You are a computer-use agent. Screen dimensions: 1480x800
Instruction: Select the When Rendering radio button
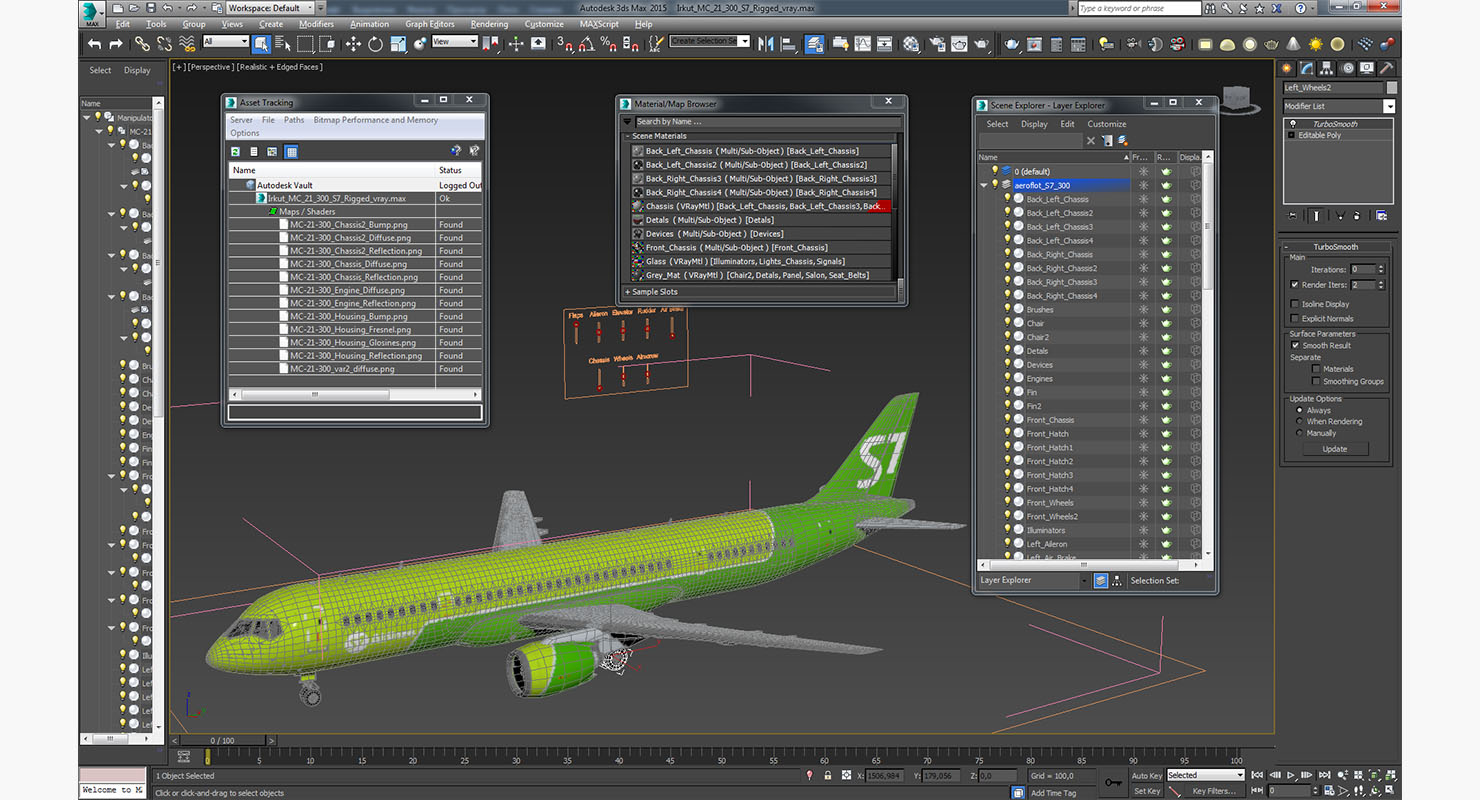tap(1299, 421)
